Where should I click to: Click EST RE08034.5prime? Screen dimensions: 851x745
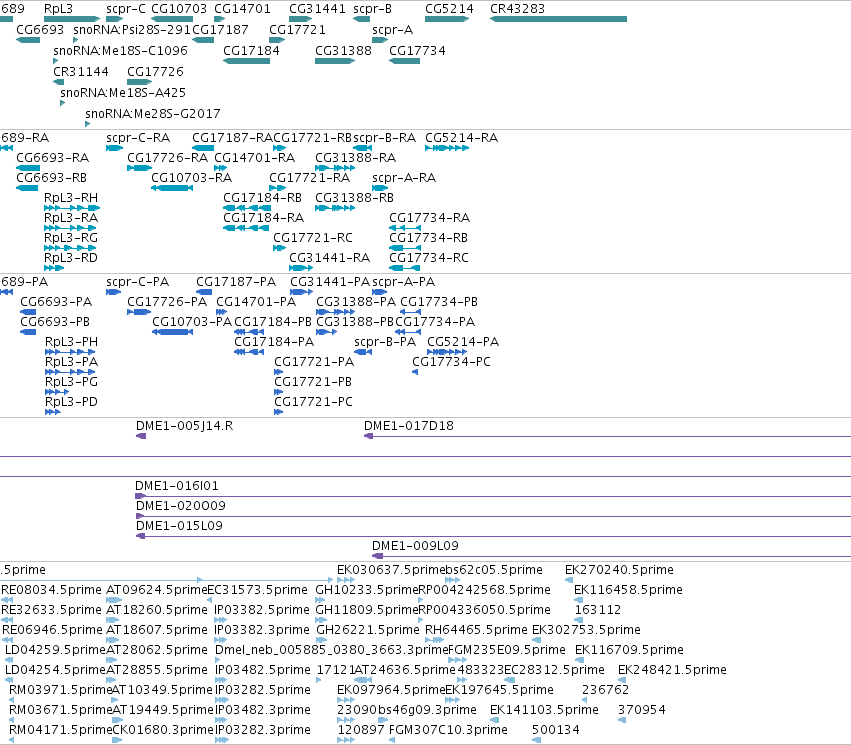coord(52,590)
